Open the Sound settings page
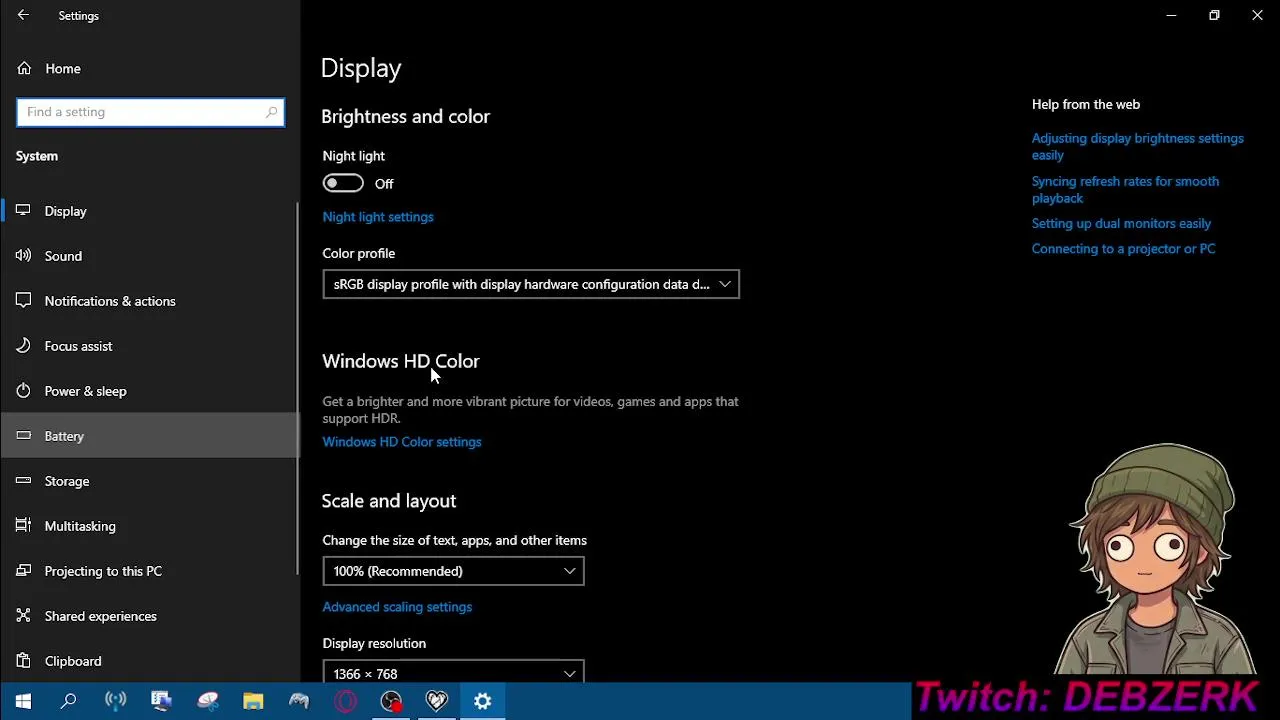The width and height of the screenshot is (1280, 720). point(150,256)
